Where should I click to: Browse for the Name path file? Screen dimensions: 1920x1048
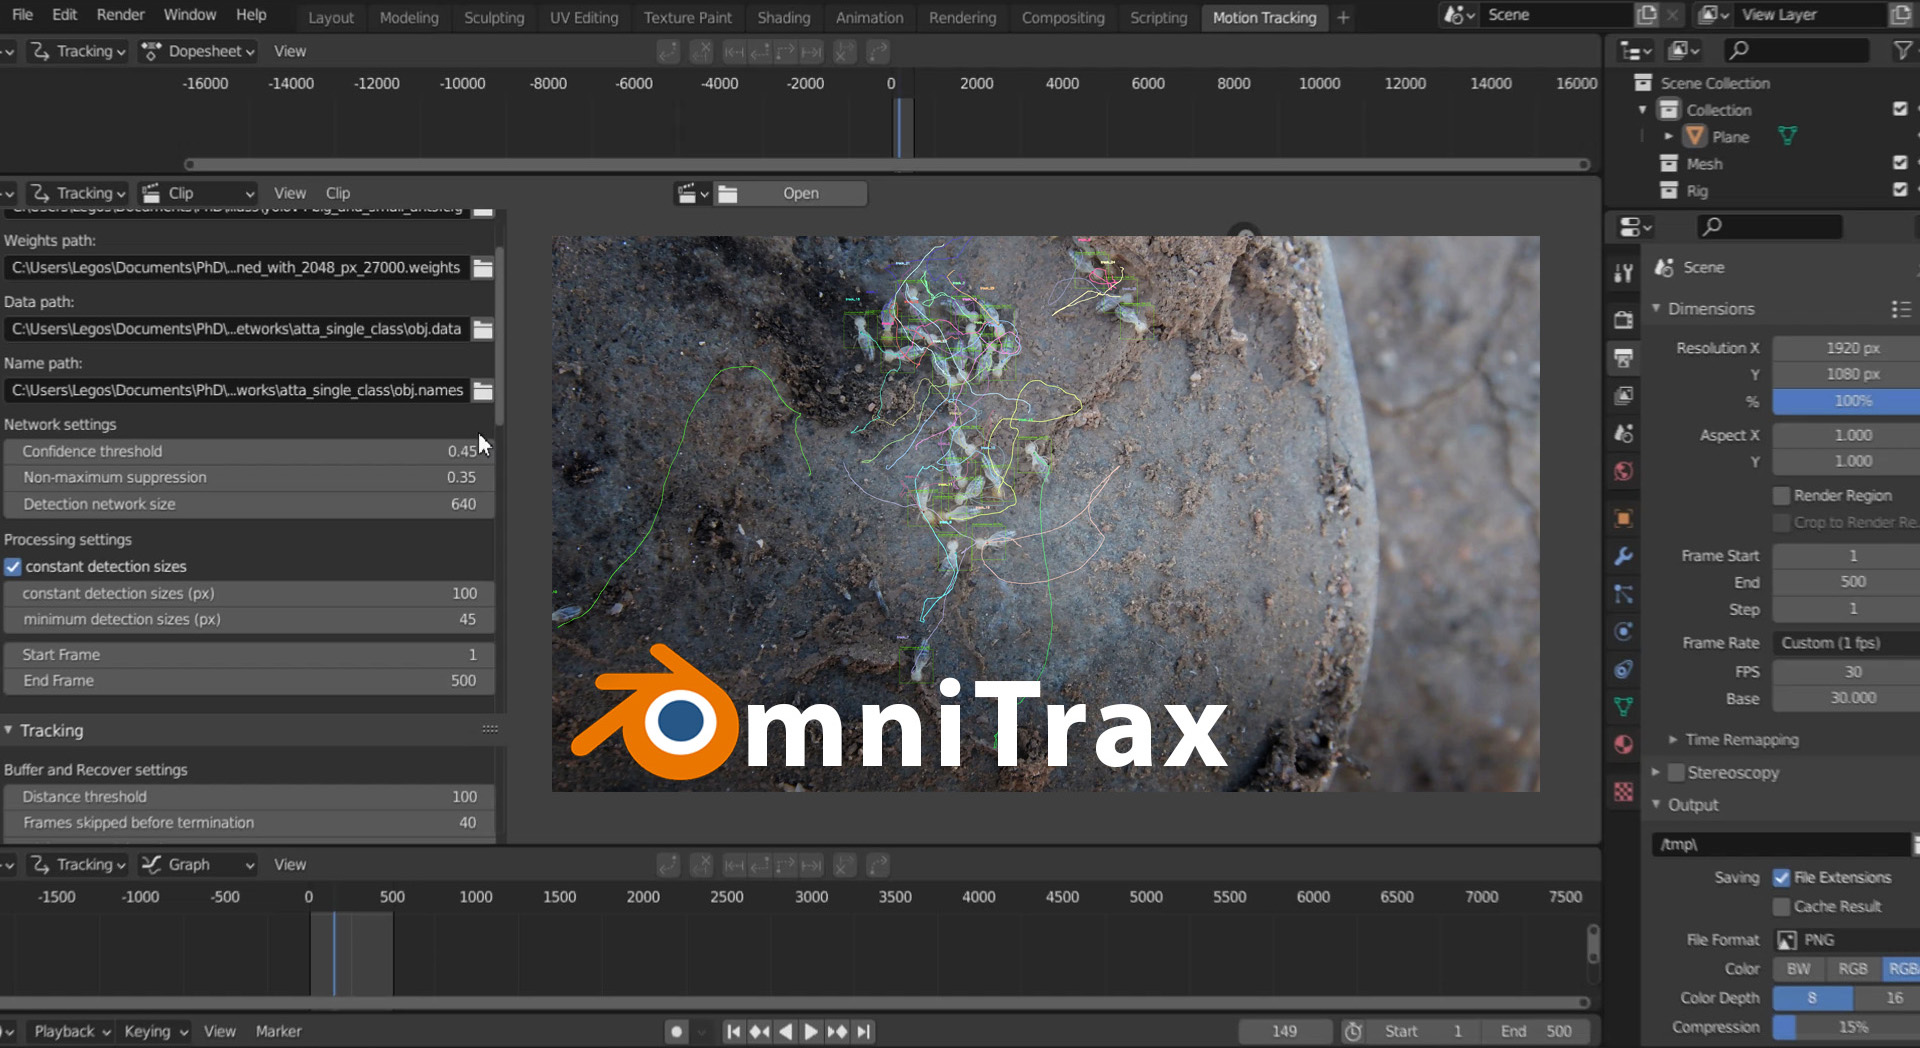coord(483,391)
